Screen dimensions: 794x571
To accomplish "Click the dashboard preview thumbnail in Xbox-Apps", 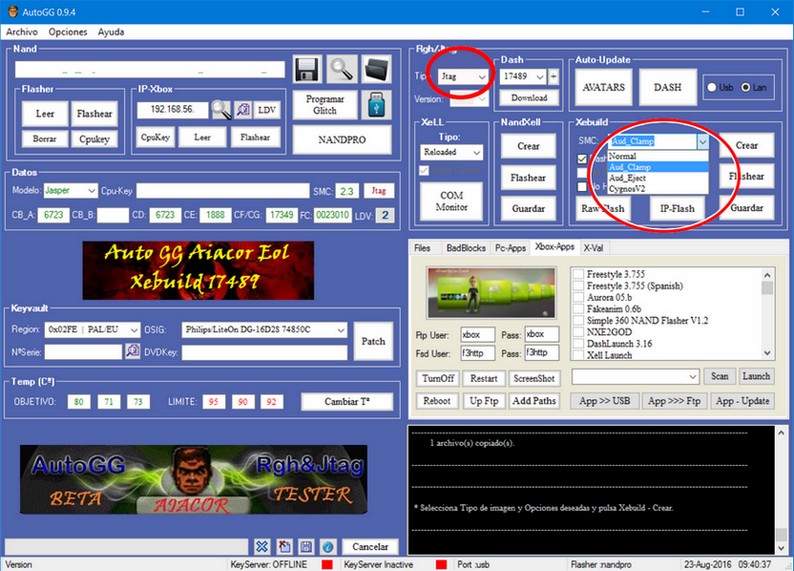I will pyautogui.click(x=491, y=293).
